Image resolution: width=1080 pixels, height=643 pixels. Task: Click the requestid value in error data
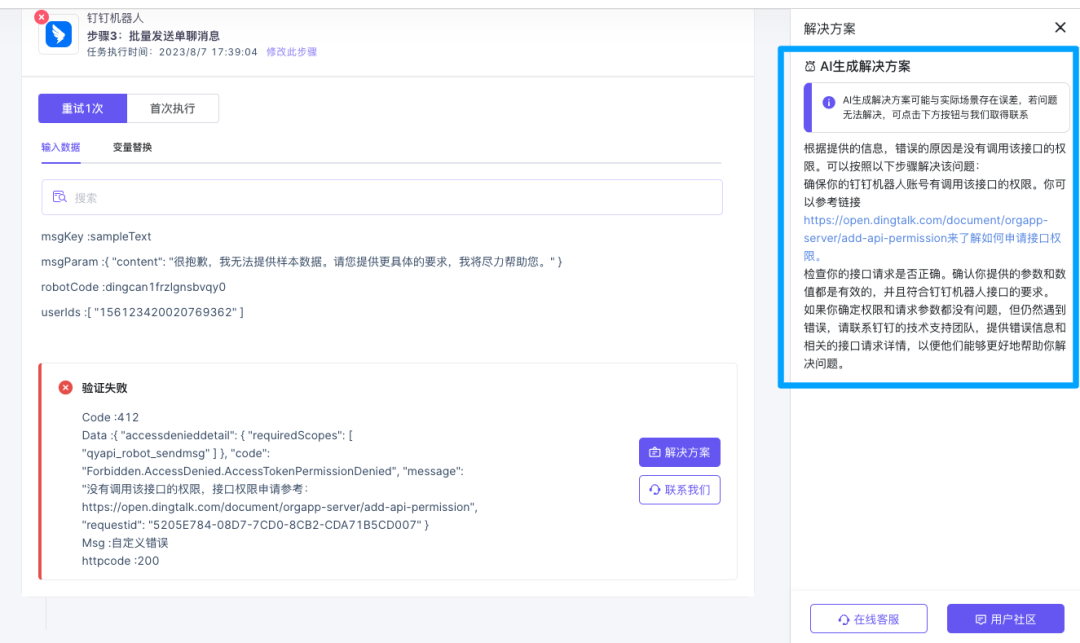[284, 525]
